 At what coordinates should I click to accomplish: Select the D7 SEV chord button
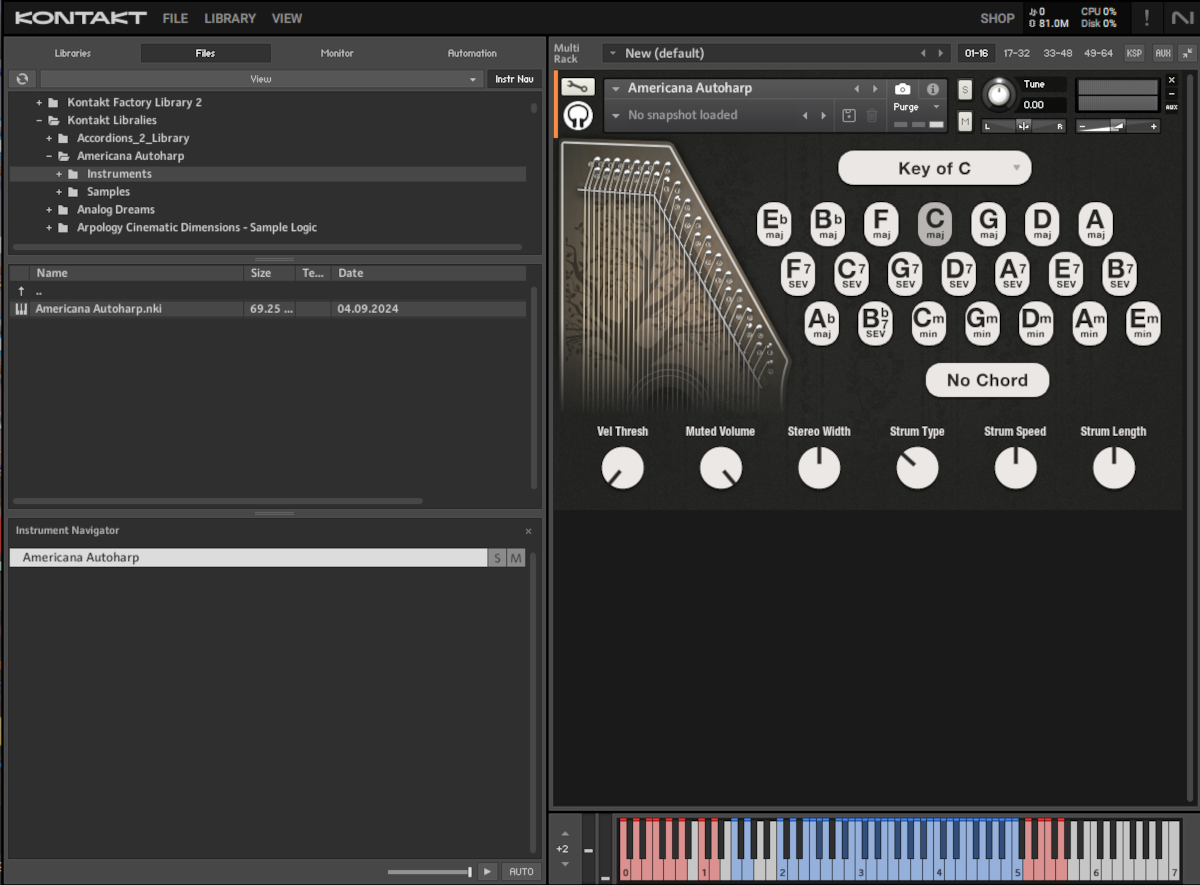959,272
